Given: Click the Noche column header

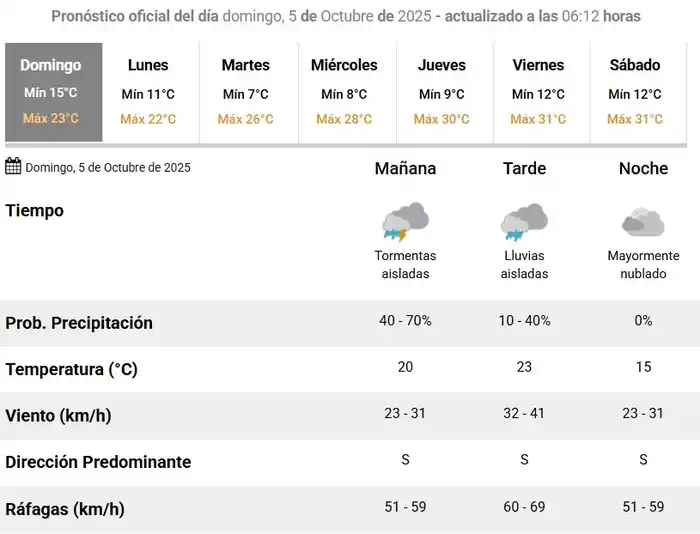Looking at the screenshot, I should click(x=643, y=168).
